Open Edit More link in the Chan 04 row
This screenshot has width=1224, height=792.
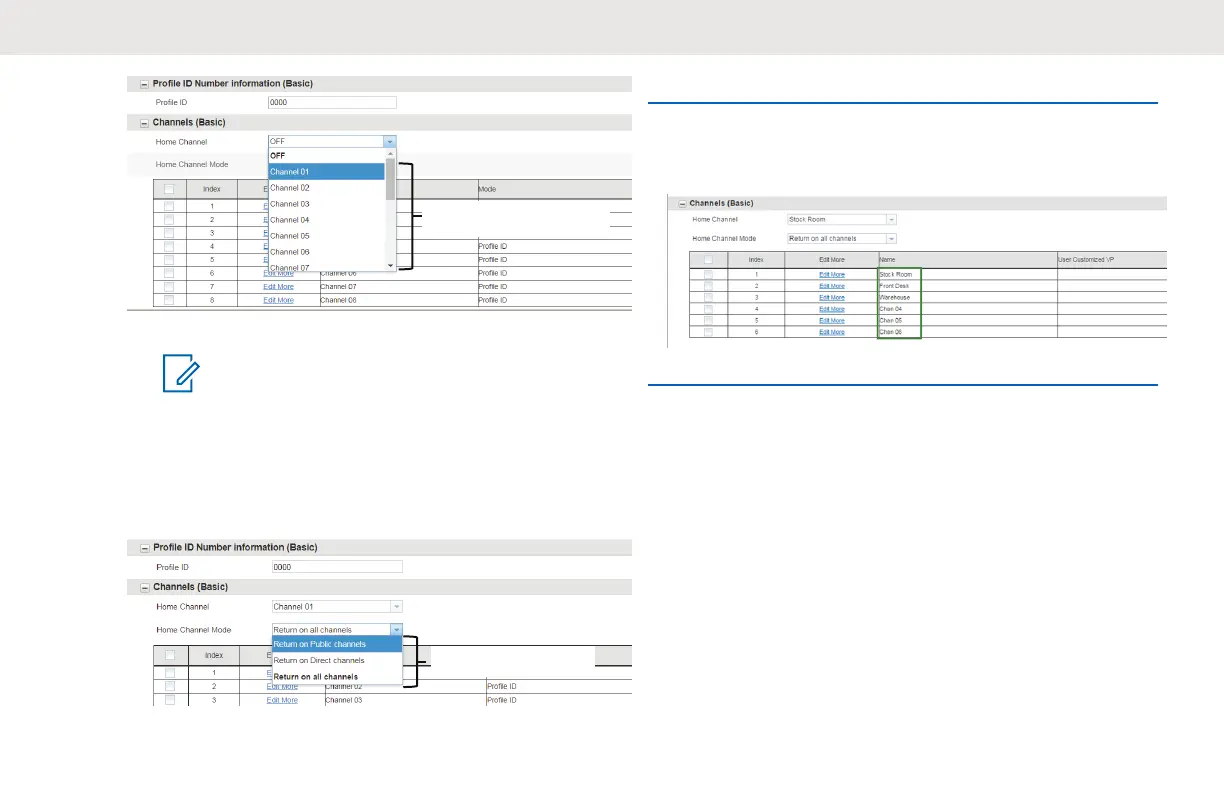click(x=832, y=309)
